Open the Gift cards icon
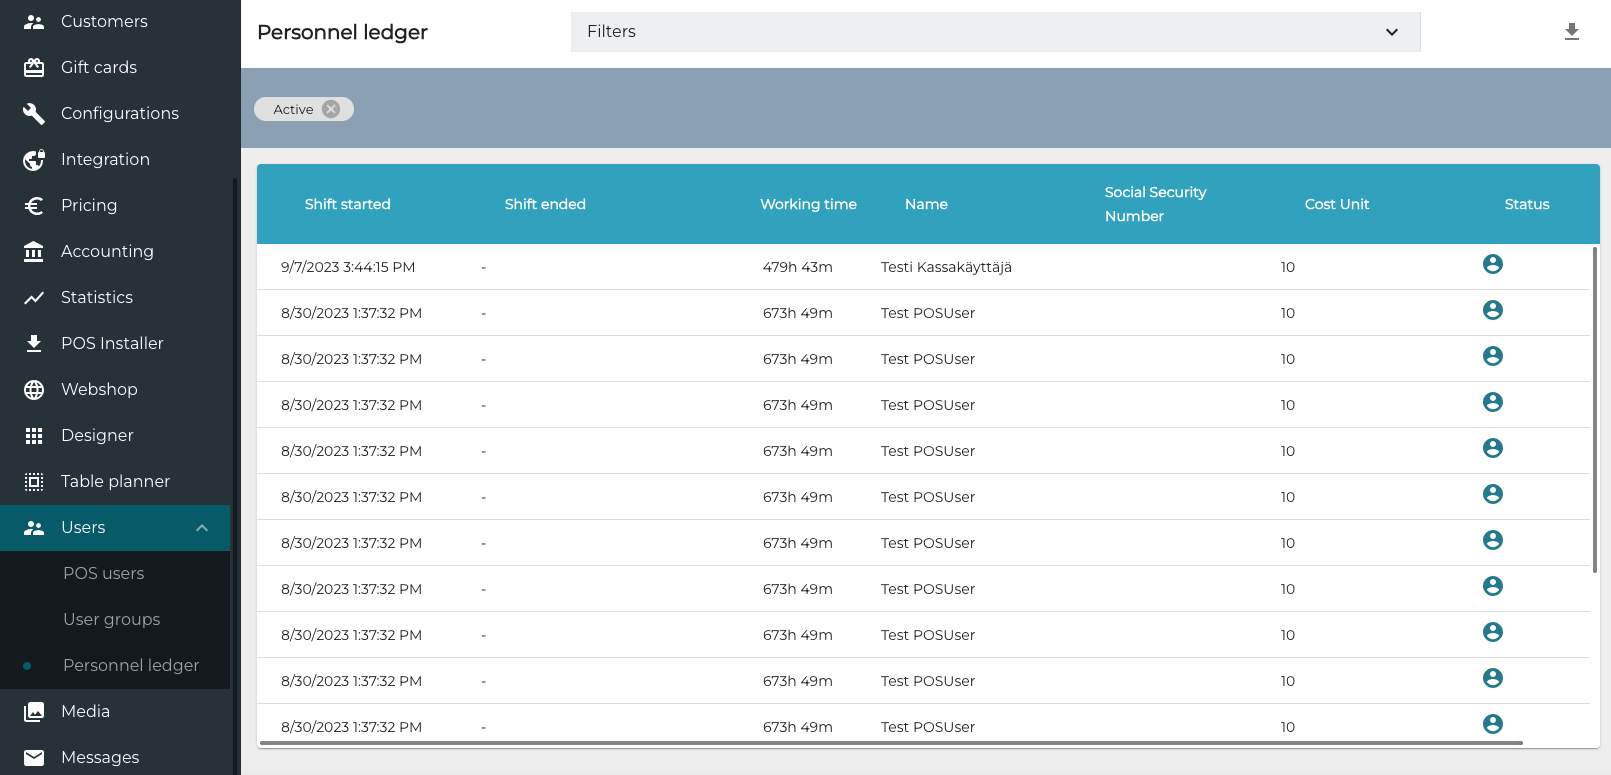The height and width of the screenshot is (775, 1611). [x=34, y=67]
